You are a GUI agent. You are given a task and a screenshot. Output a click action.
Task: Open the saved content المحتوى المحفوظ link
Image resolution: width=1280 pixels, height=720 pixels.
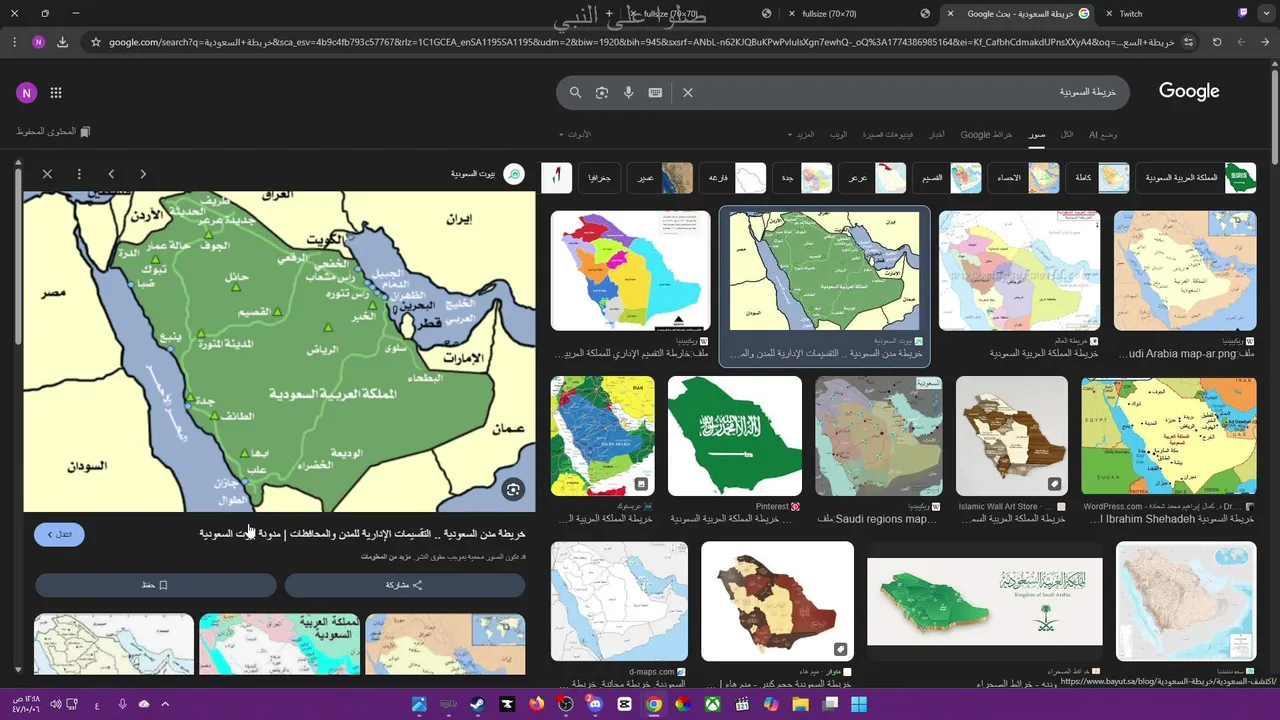pyautogui.click(x=53, y=132)
